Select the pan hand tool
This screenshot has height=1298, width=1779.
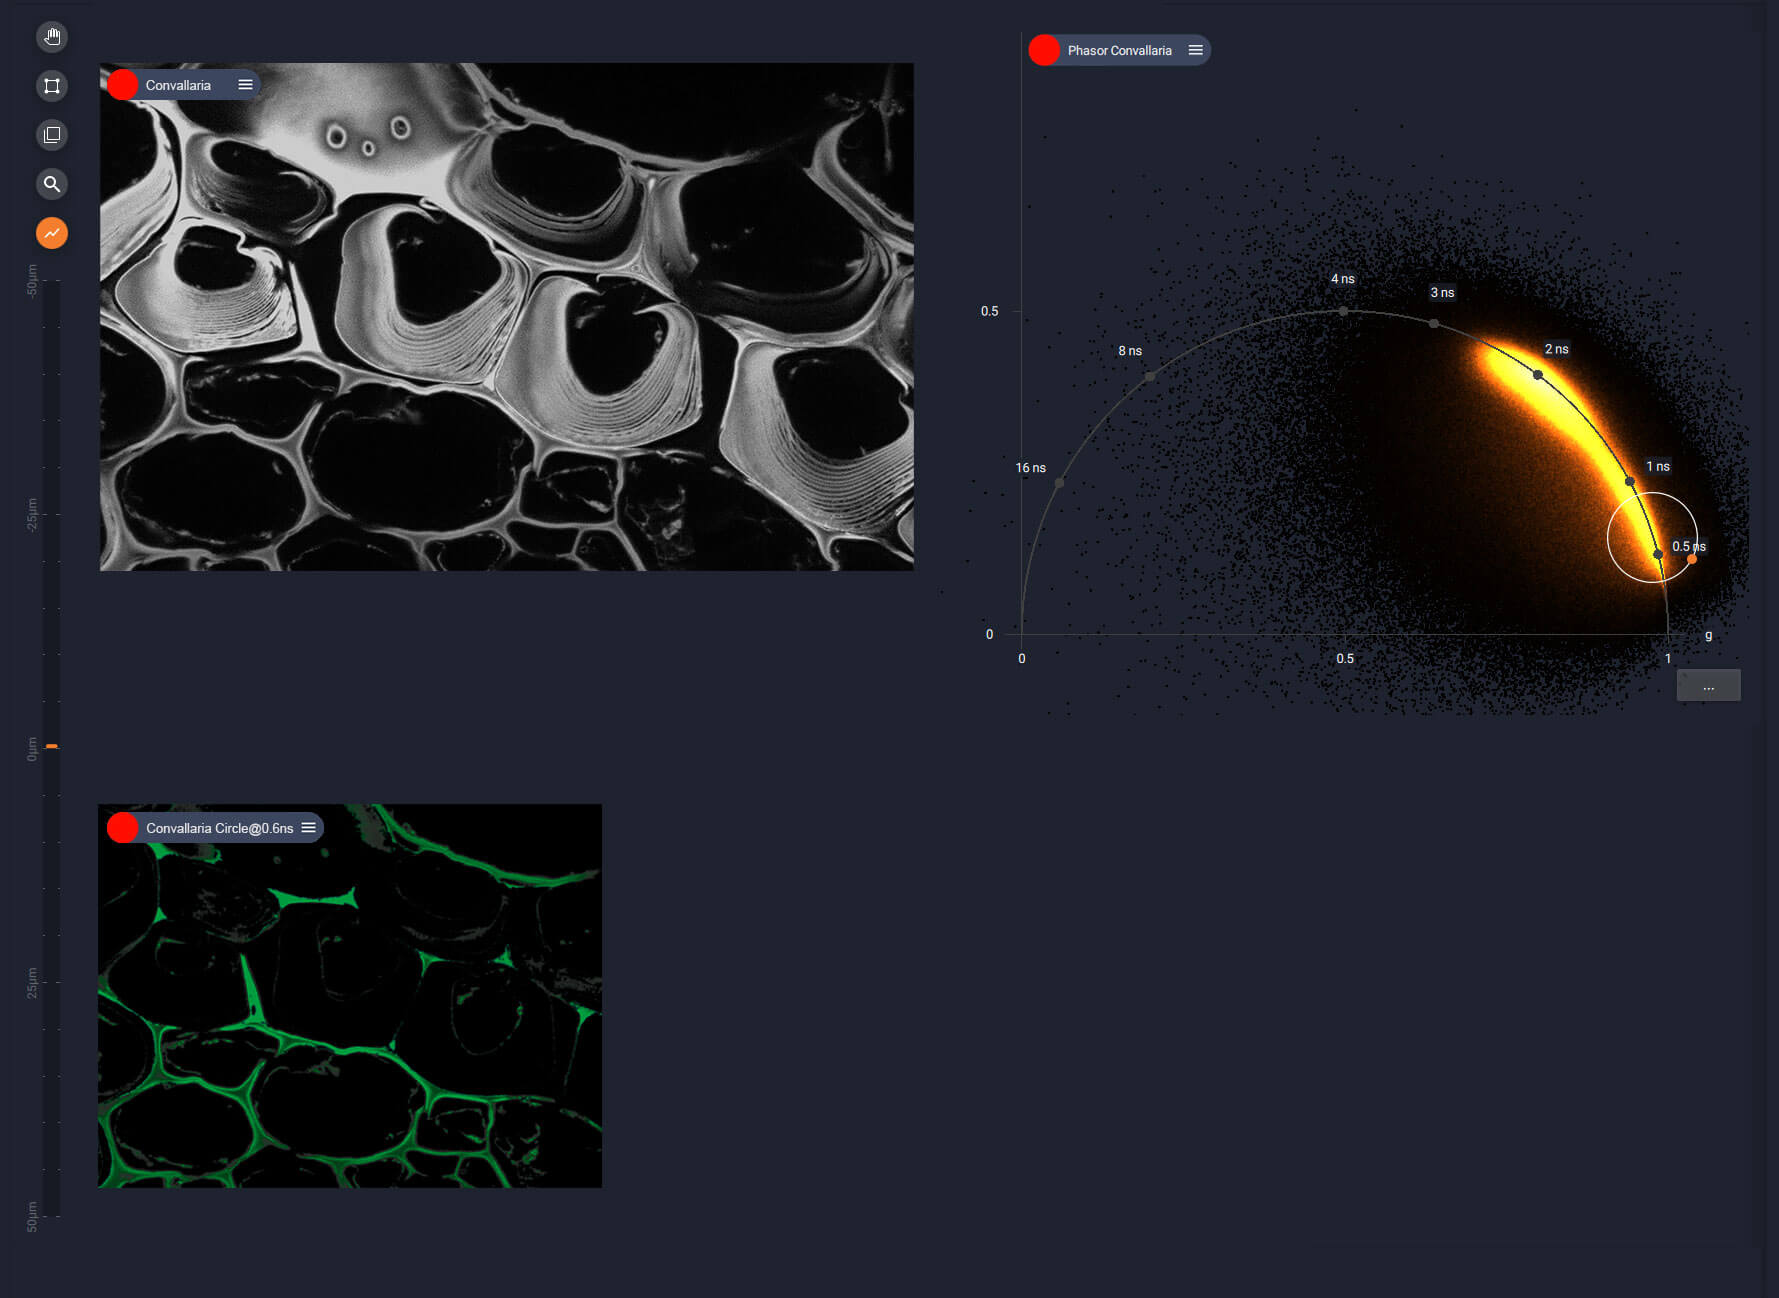52,37
